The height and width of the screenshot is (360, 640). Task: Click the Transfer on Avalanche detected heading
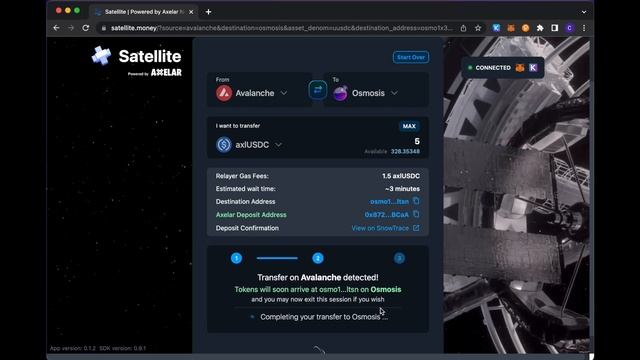coord(318,278)
